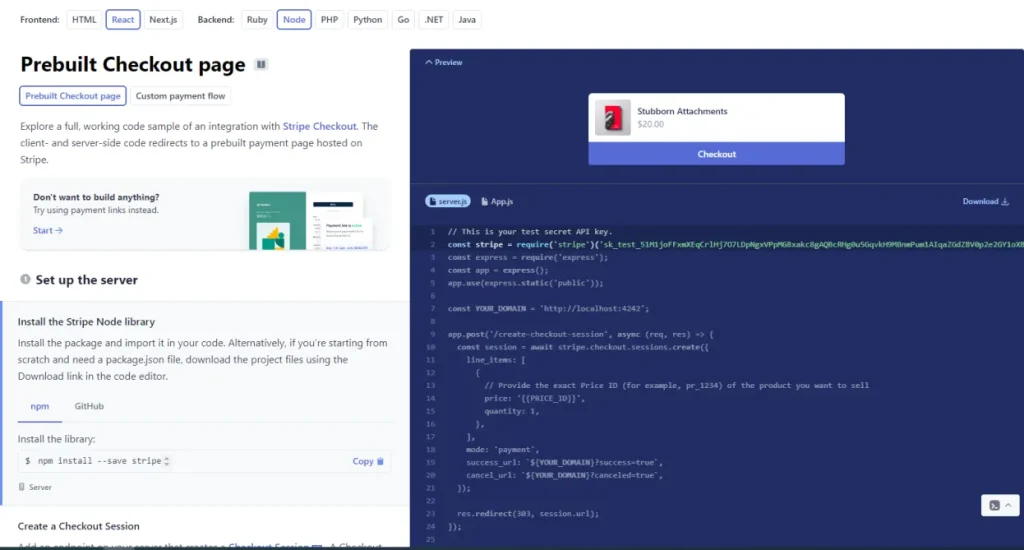Click the icon next to the page title
The image size is (1024, 550).
(x=261, y=65)
